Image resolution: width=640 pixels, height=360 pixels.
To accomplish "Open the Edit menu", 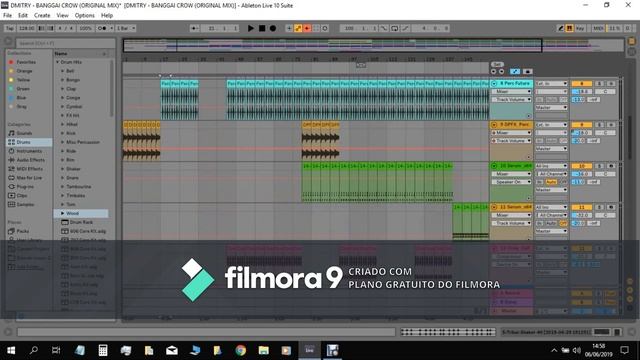I will (23, 15).
